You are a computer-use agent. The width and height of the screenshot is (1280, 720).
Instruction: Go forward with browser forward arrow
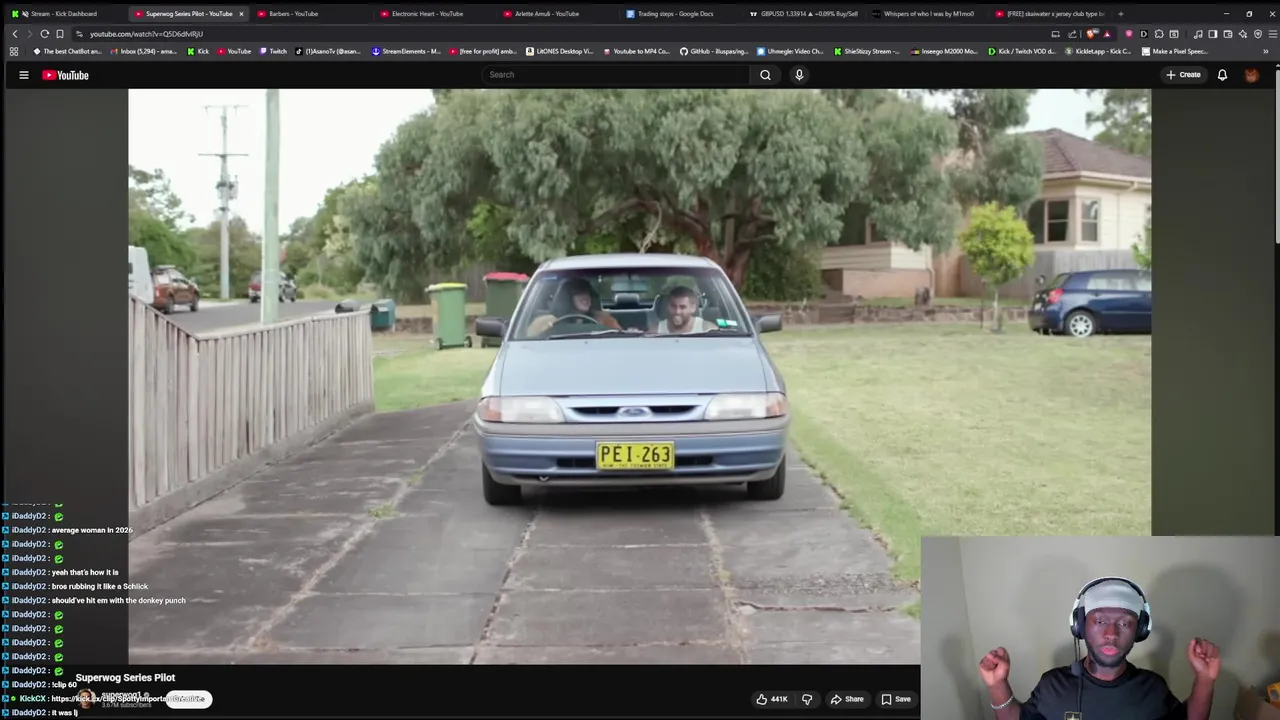coord(29,34)
